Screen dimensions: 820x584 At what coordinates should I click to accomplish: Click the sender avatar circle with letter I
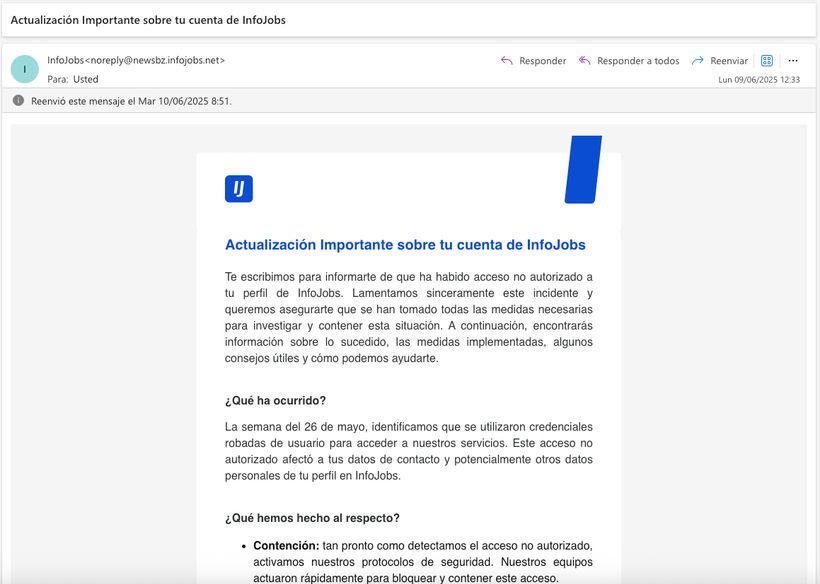pos(25,69)
